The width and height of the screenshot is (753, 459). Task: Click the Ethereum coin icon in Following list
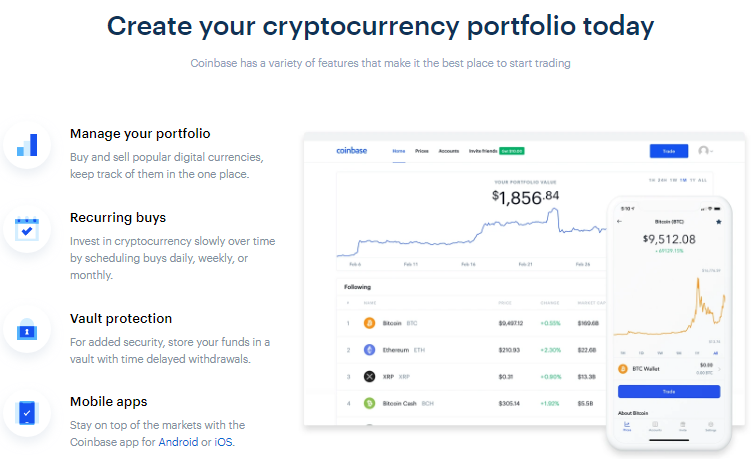pos(369,350)
